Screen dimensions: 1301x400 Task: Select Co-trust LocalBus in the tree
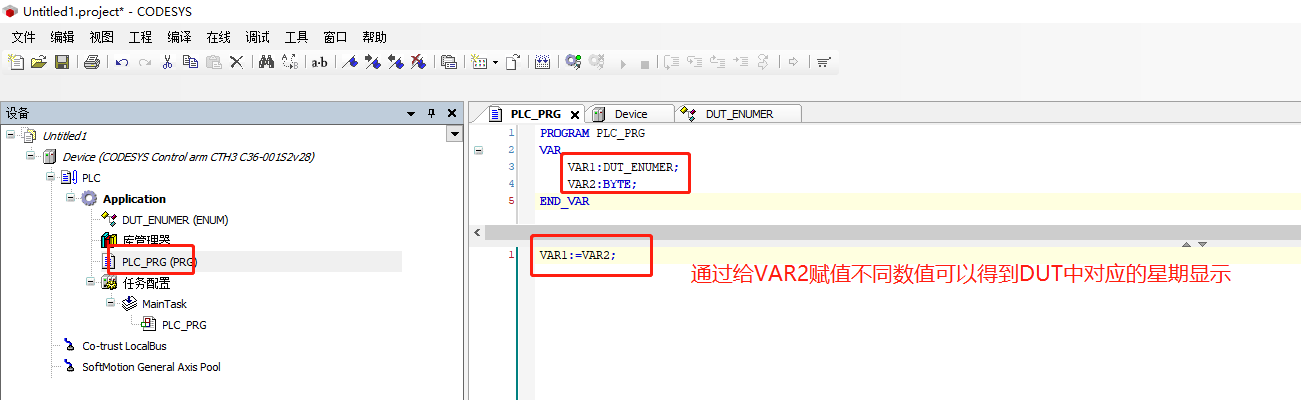(124, 345)
